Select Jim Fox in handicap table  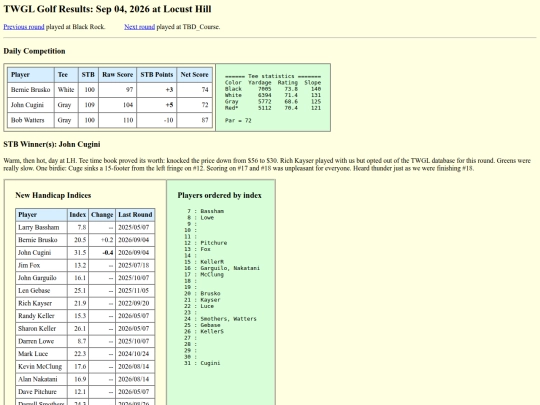coord(29,266)
